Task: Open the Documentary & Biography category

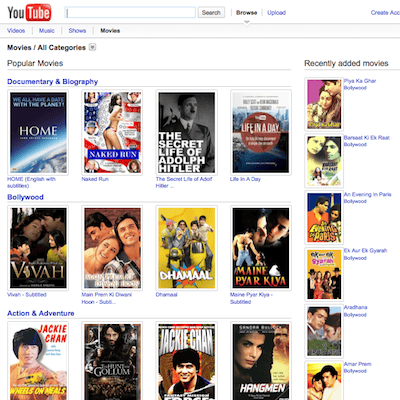Action: coord(53,82)
